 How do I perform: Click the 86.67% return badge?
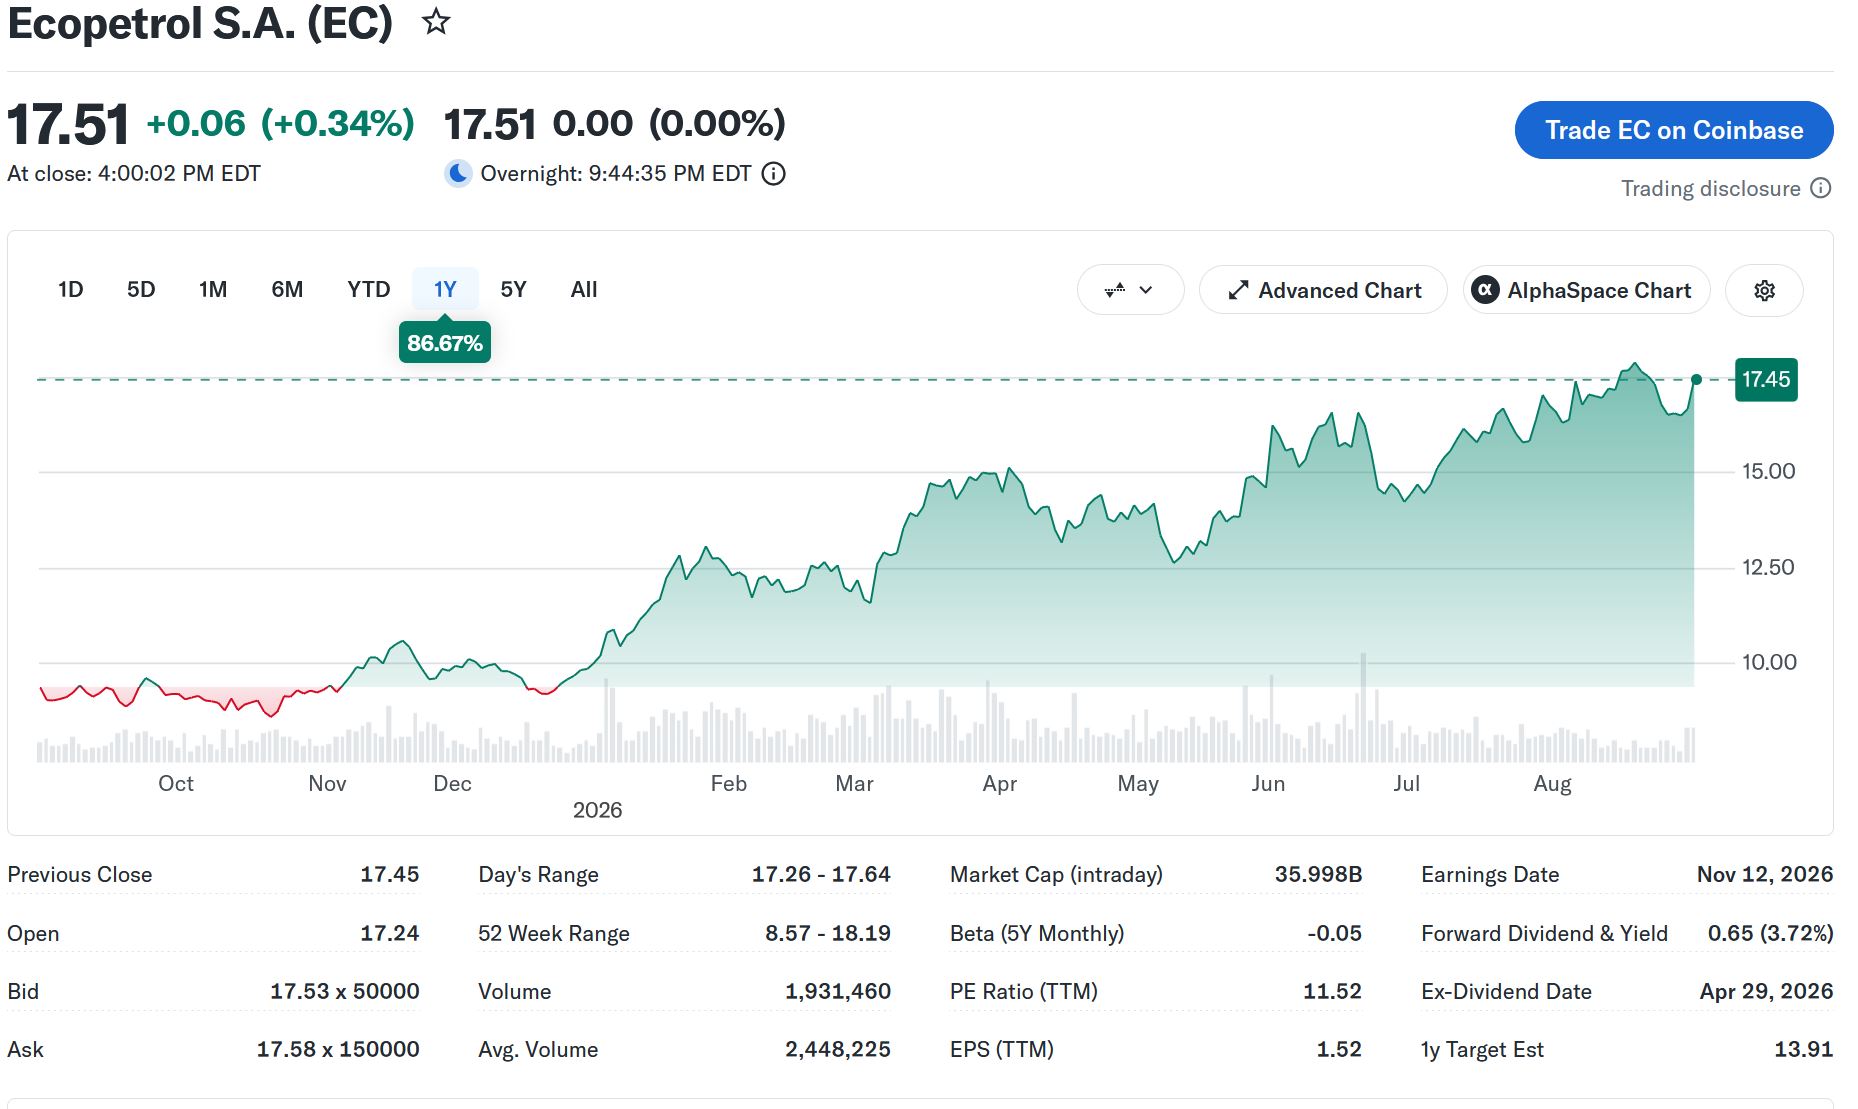point(445,343)
